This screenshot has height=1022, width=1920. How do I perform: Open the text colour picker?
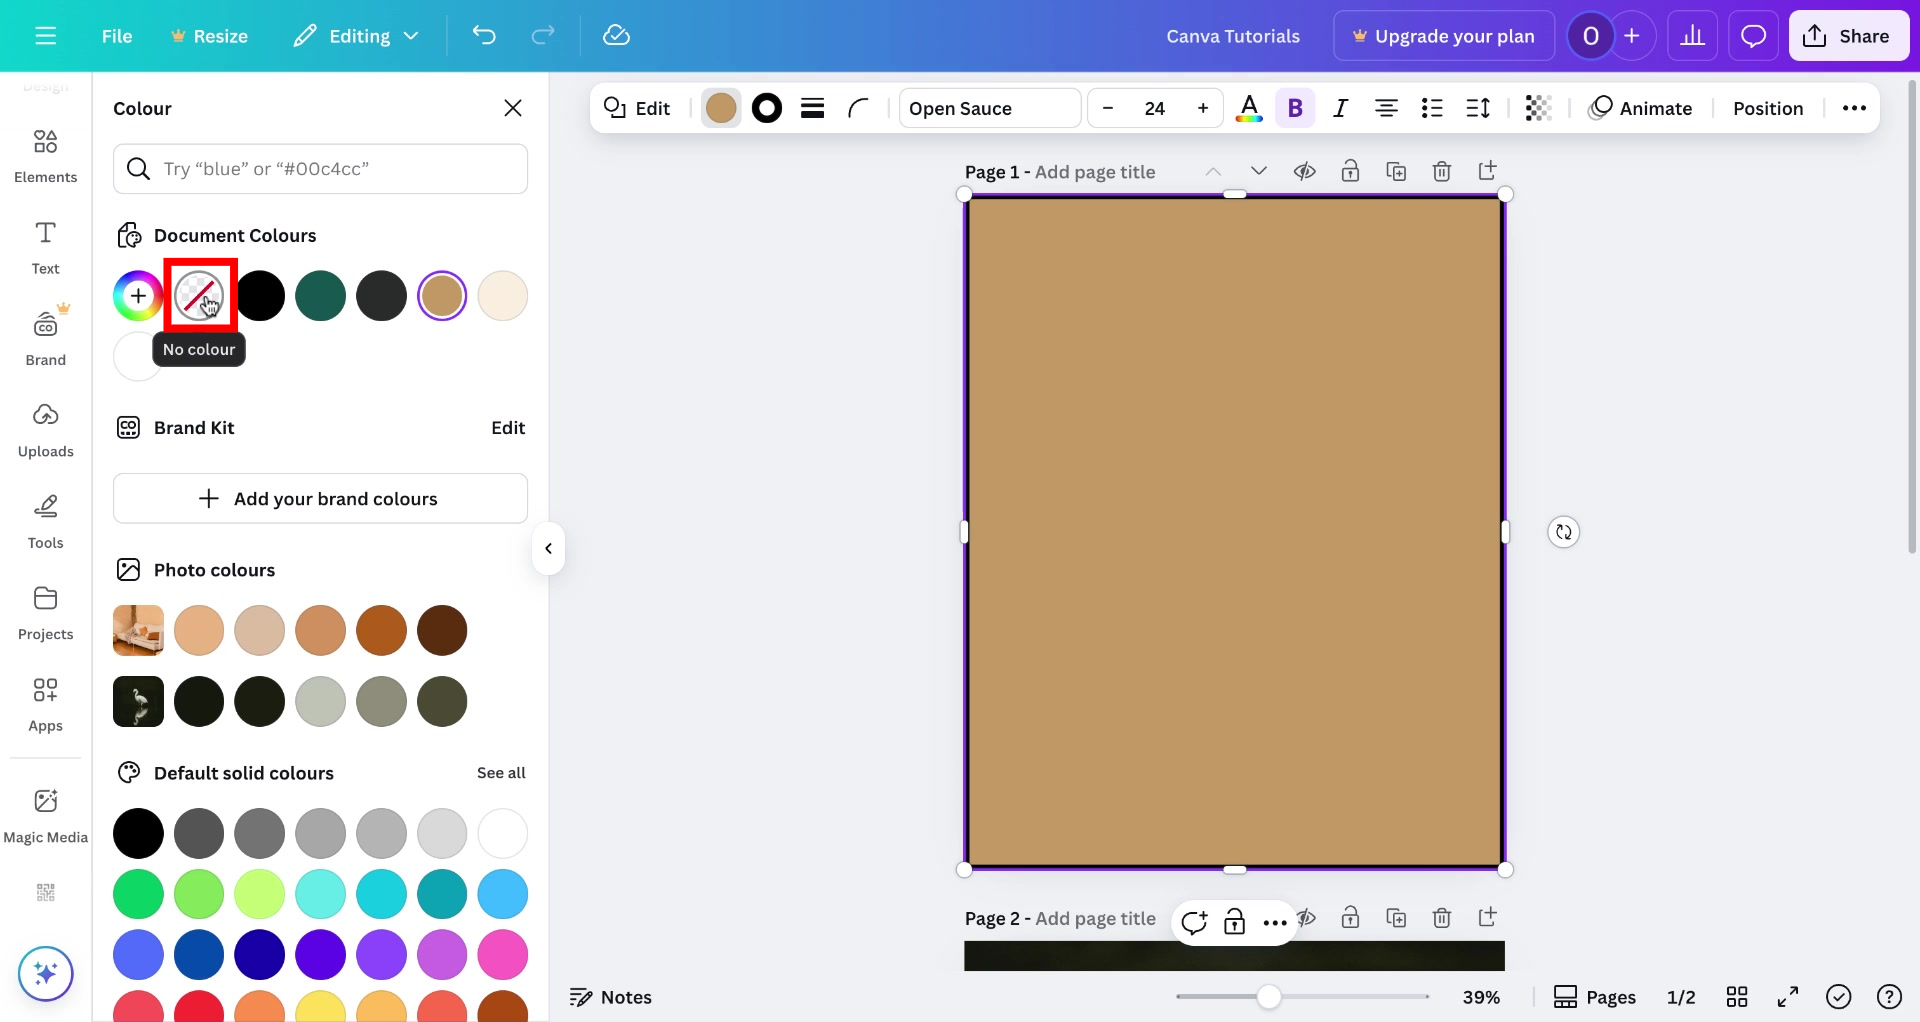tap(1249, 108)
